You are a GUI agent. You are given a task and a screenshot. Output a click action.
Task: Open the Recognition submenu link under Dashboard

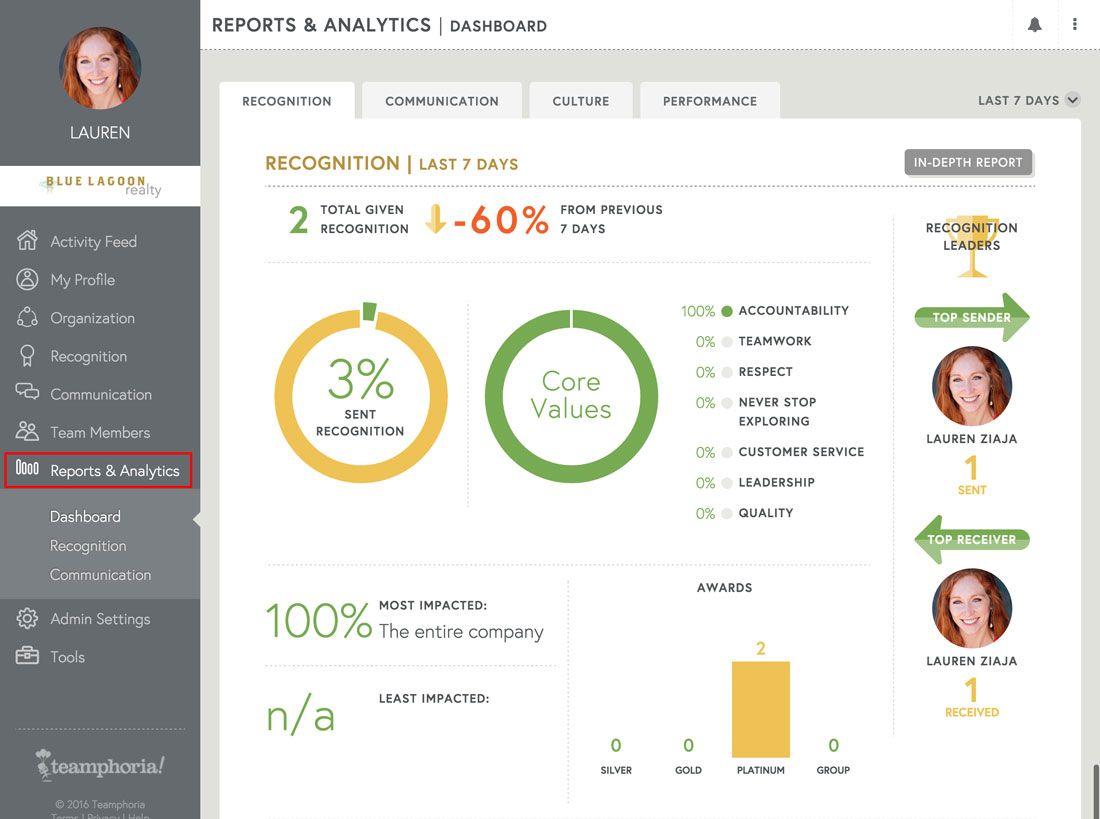coord(88,546)
